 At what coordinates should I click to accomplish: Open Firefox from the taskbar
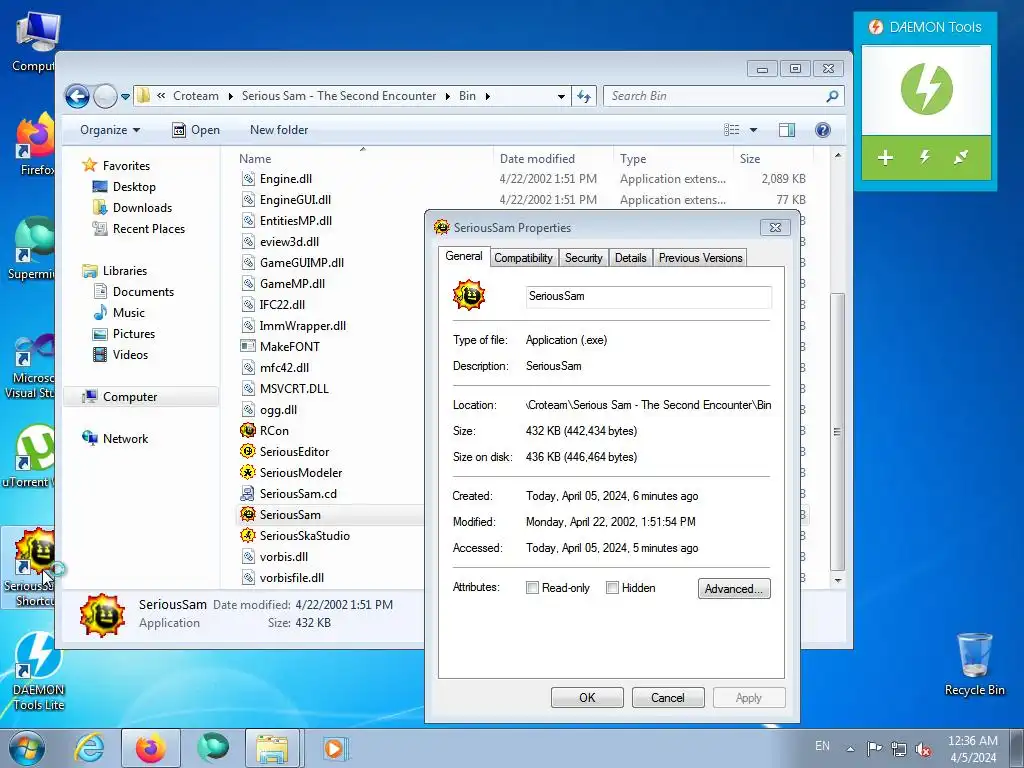click(x=150, y=748)
